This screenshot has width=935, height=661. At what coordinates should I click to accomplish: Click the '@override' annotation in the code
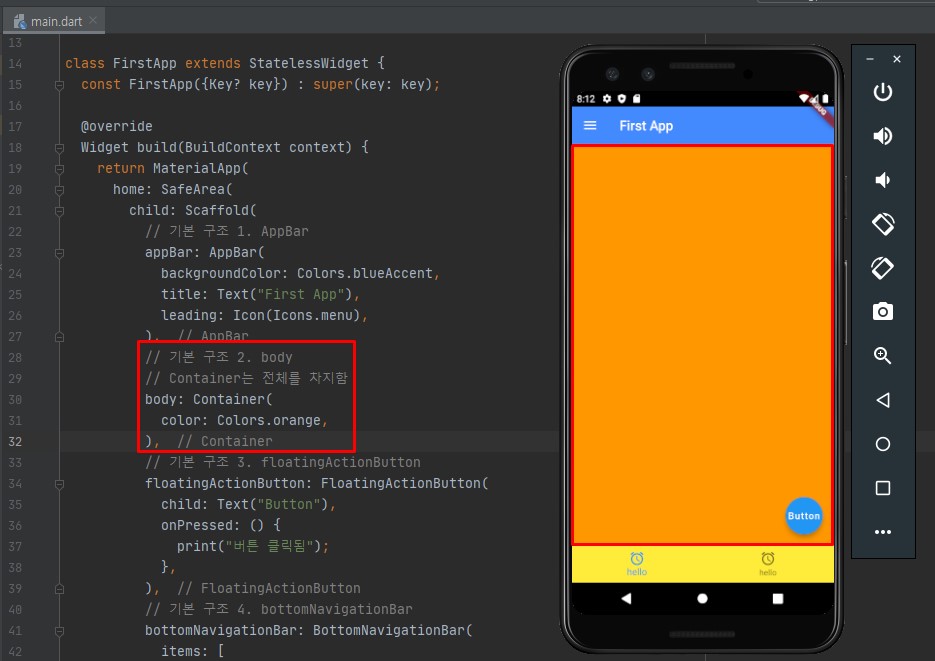click(x=117, y=126)
